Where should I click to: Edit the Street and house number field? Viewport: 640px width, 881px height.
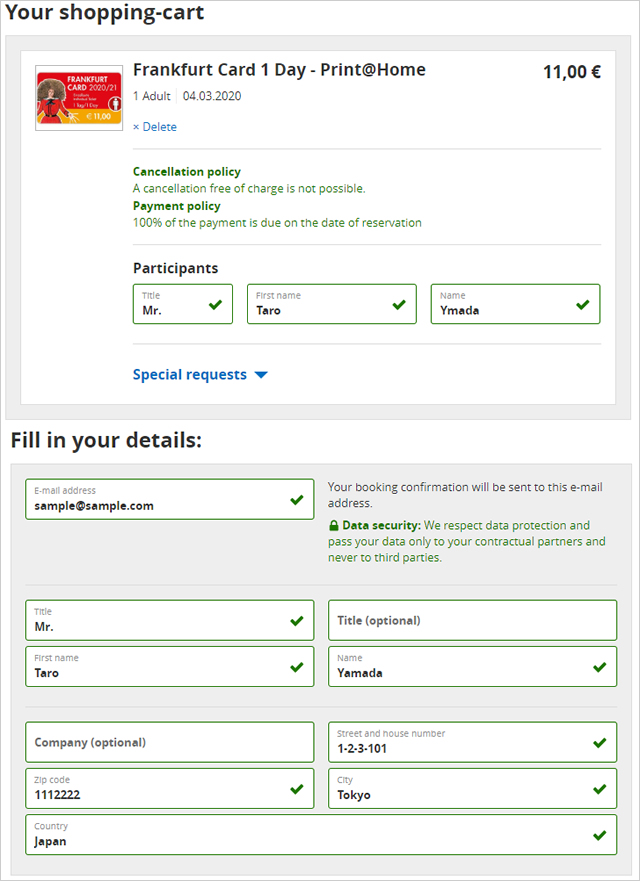[472, 742]
